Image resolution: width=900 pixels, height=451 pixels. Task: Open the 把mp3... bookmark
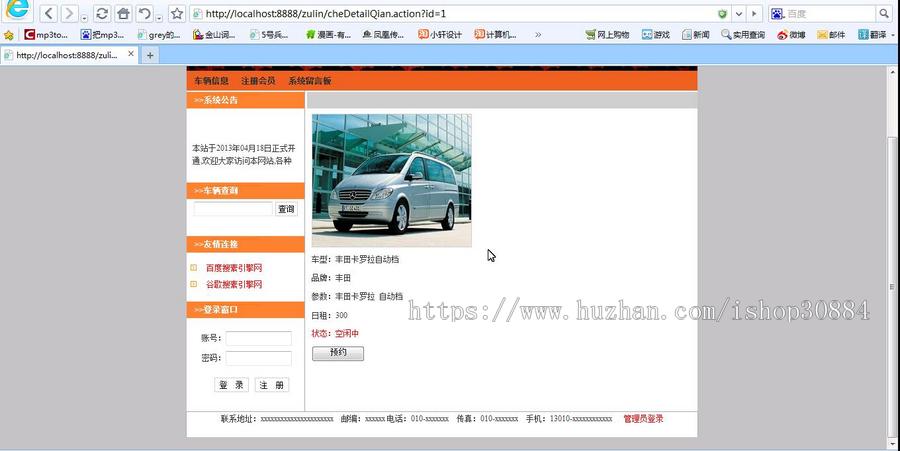click(102, 35)
